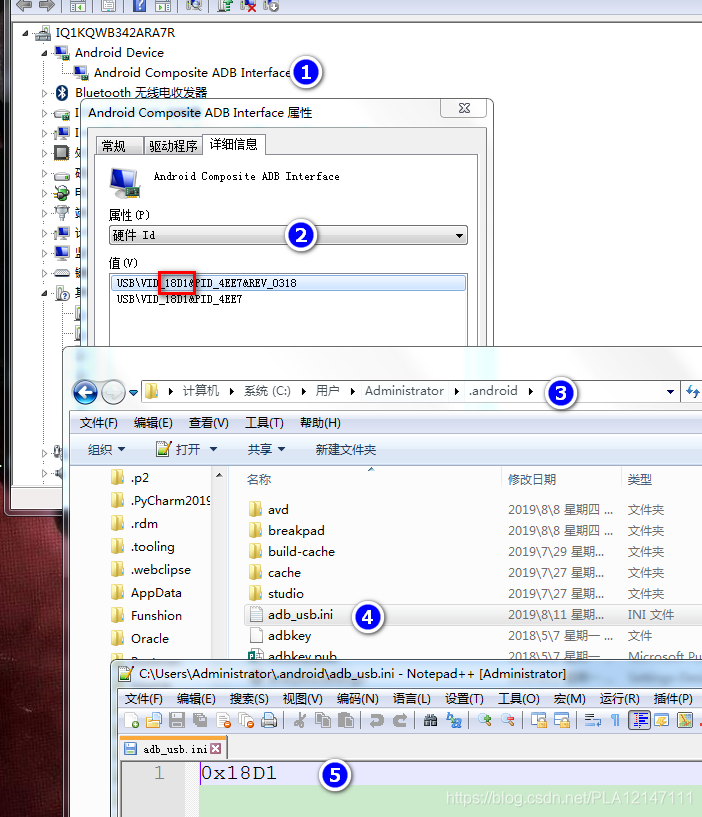Sort by the 修改日期 column header
Viewport: 702px width, 817px height.
coord(532,479)
